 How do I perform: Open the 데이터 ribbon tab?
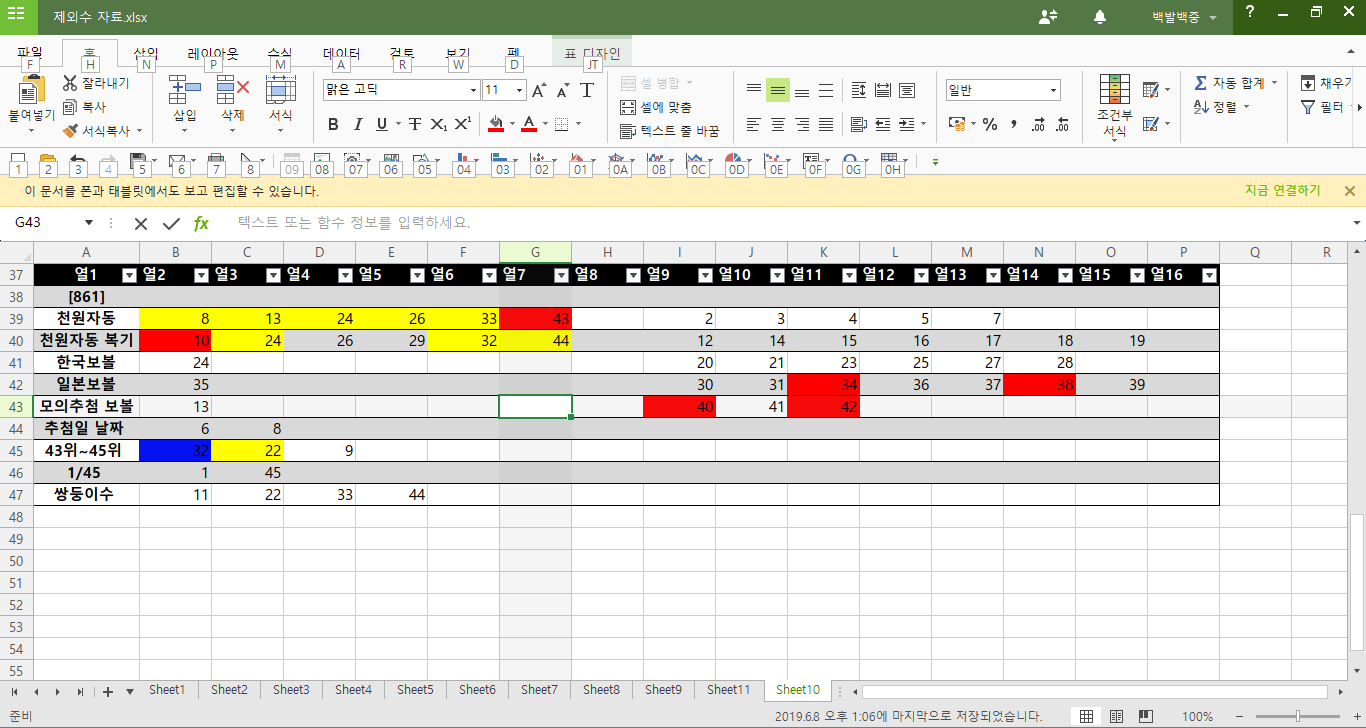(341, 54)
